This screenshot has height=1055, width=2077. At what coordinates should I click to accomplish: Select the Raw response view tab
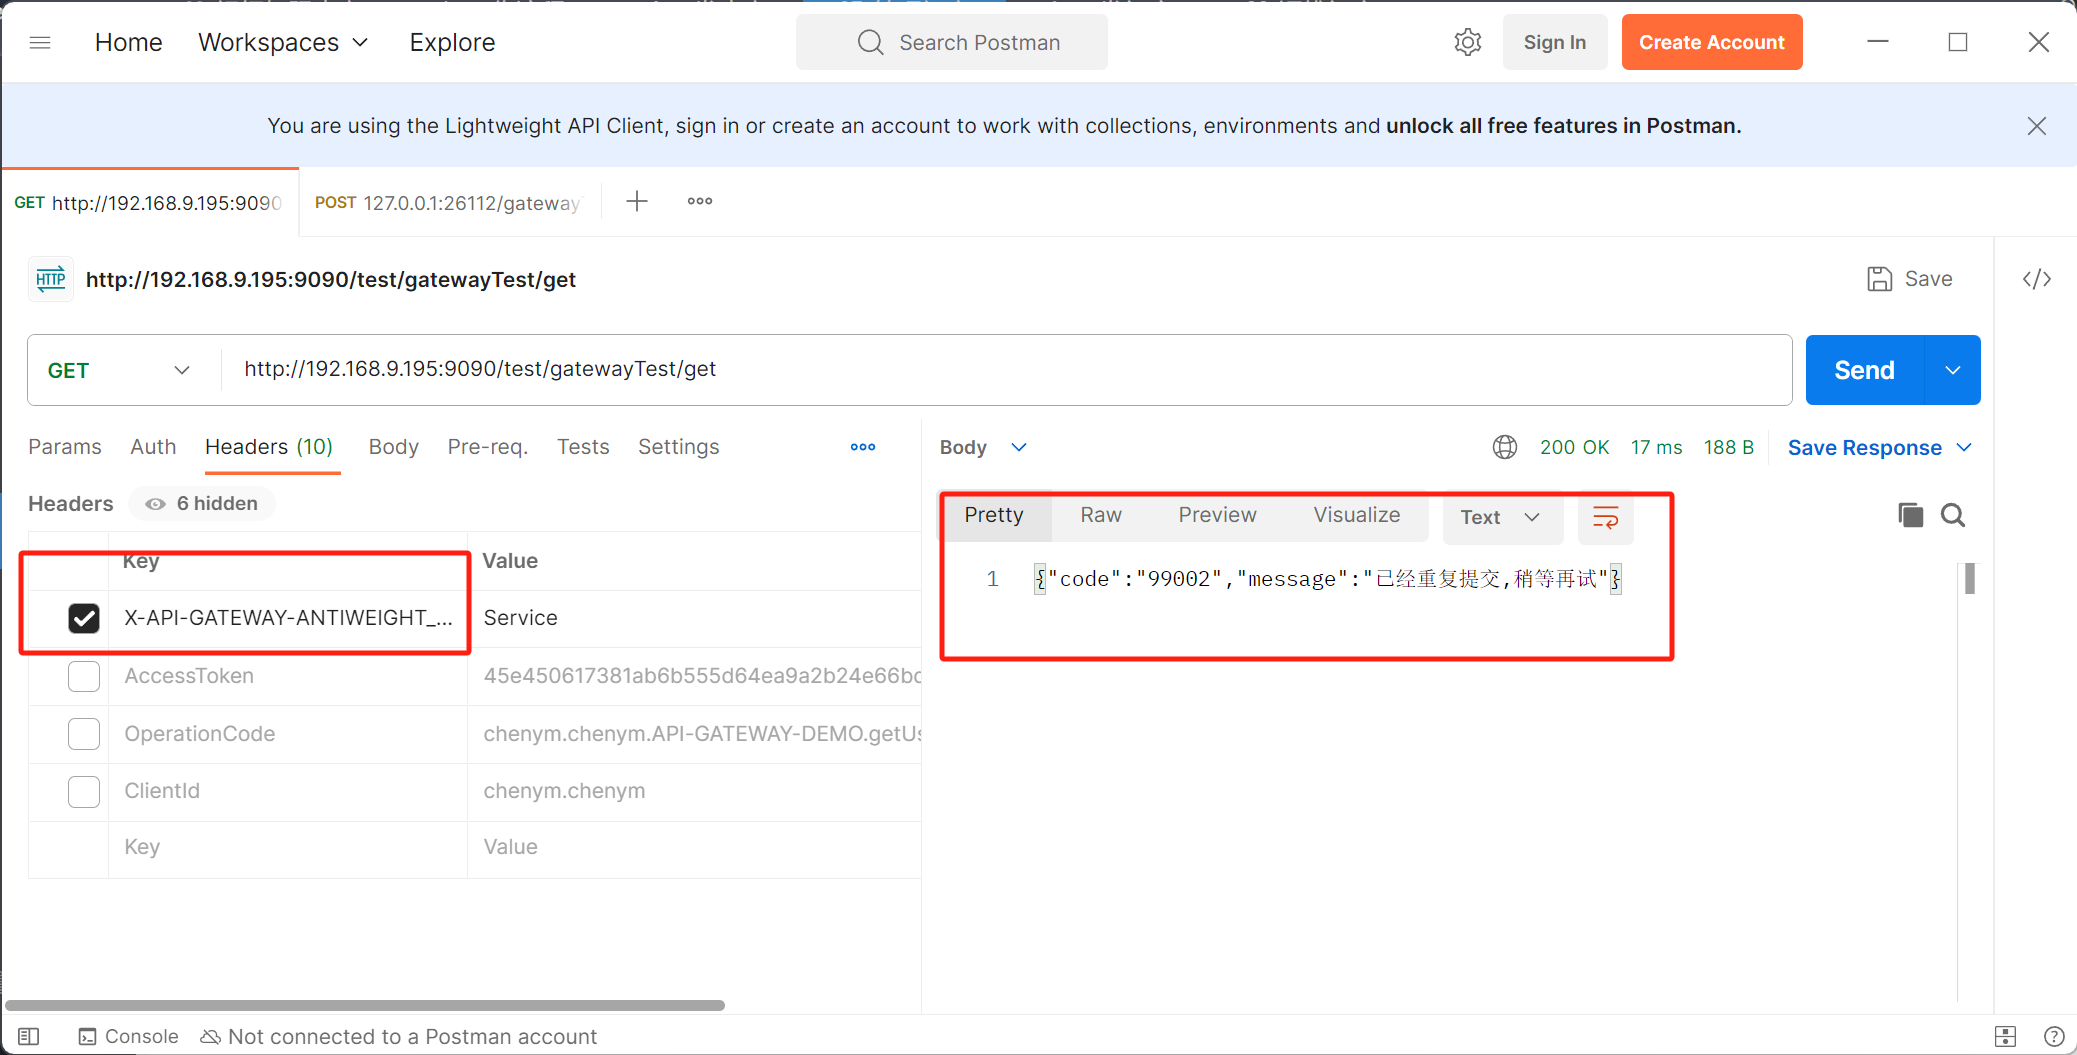[x=1100, y=515]
